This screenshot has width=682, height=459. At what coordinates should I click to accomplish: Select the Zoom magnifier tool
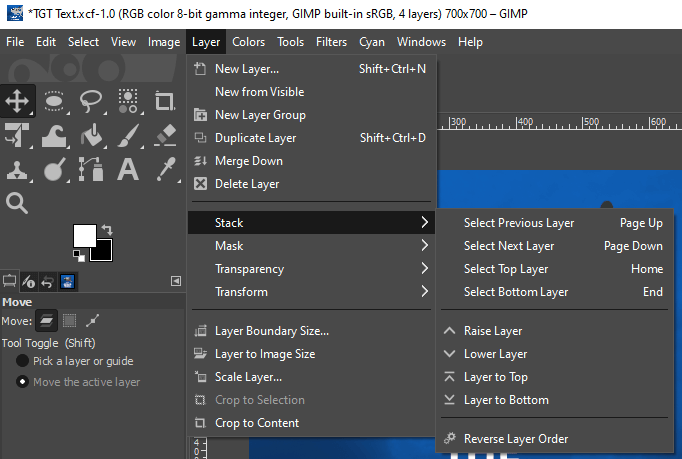(x=17, y=203)
